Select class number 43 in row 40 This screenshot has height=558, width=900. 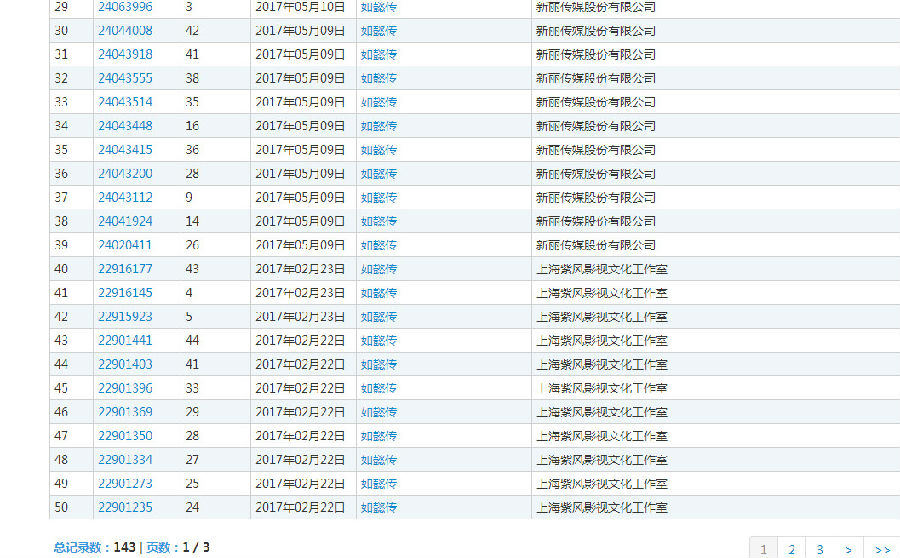(x=192, y=269)
